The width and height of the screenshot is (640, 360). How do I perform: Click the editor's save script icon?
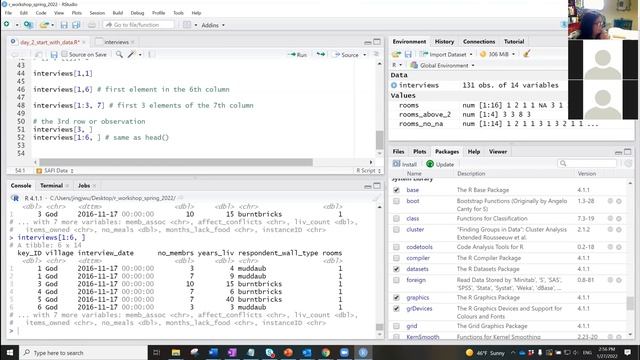click(54, 54)
